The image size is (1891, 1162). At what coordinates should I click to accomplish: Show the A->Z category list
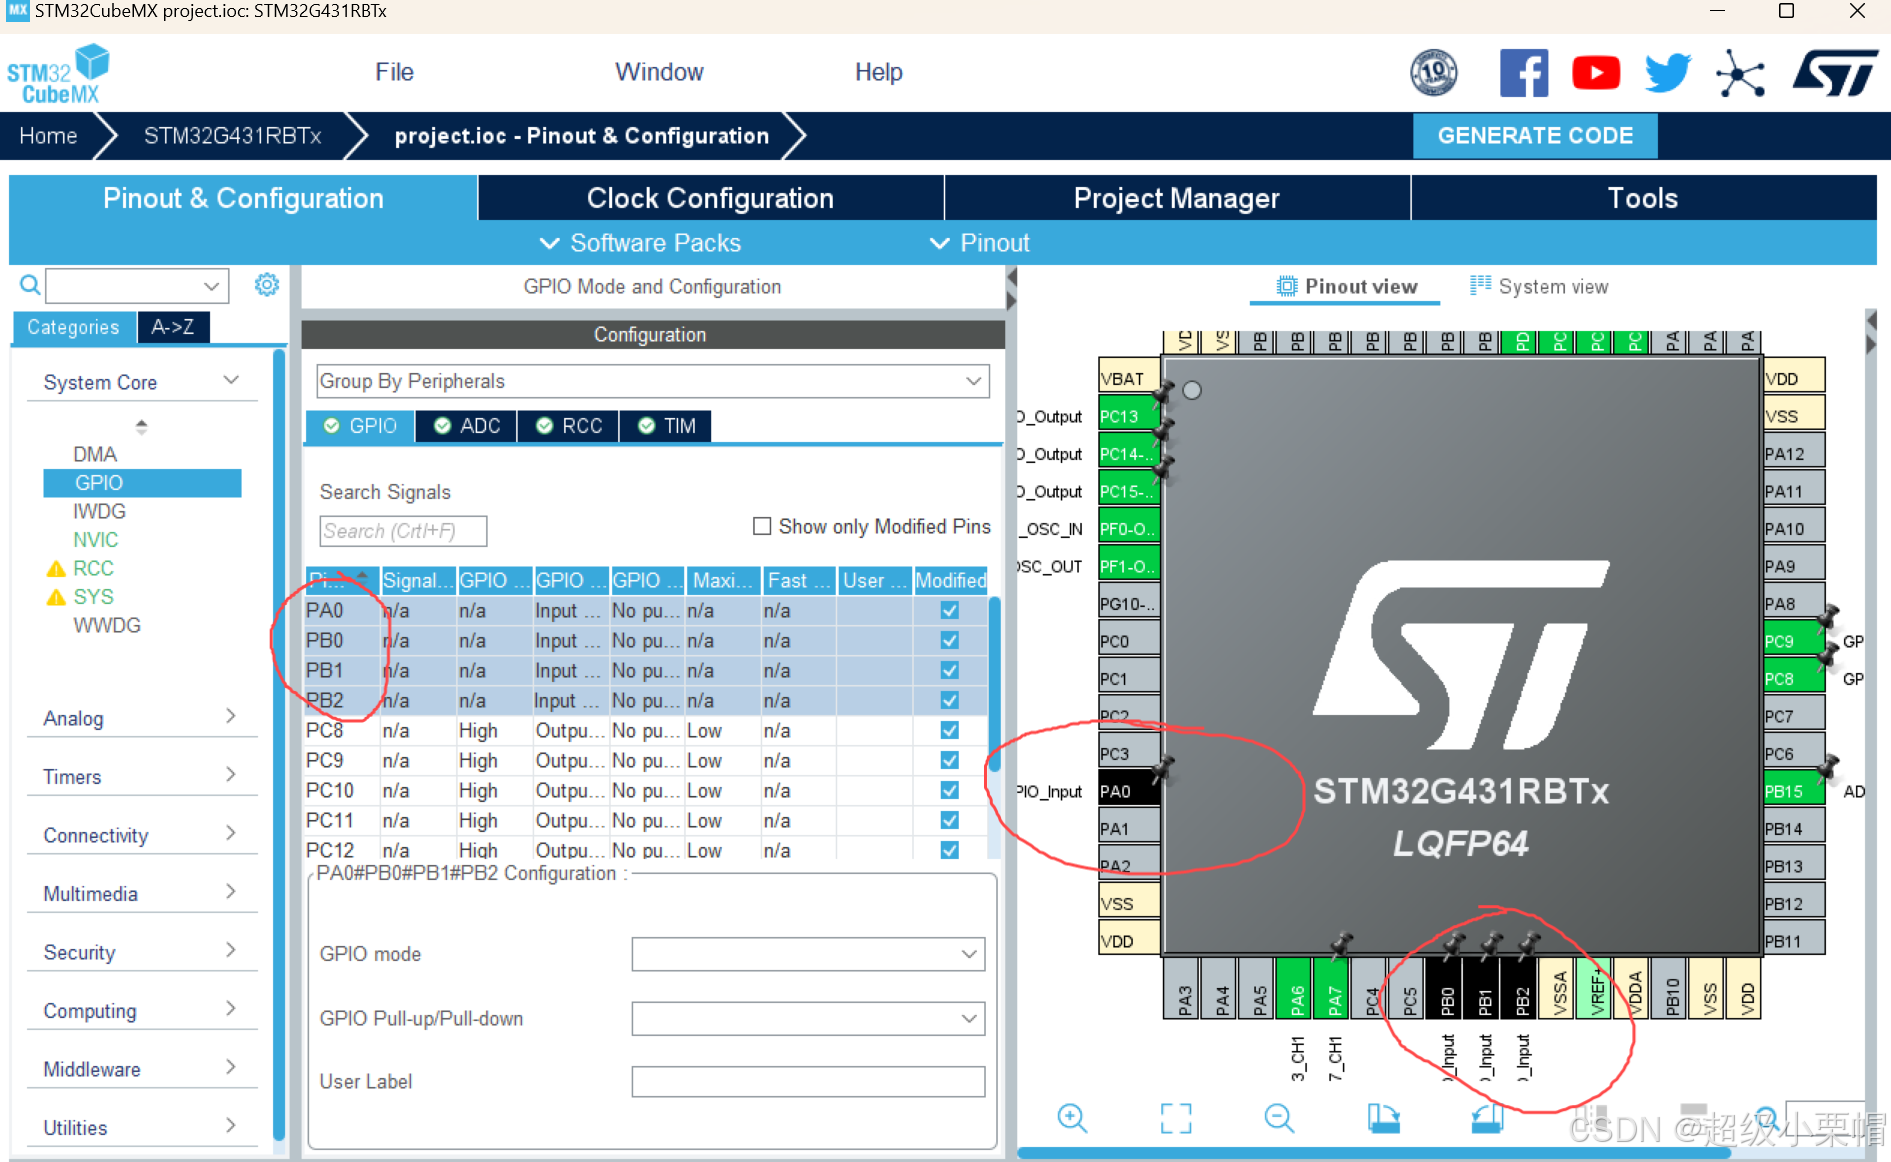click(173, 327)
